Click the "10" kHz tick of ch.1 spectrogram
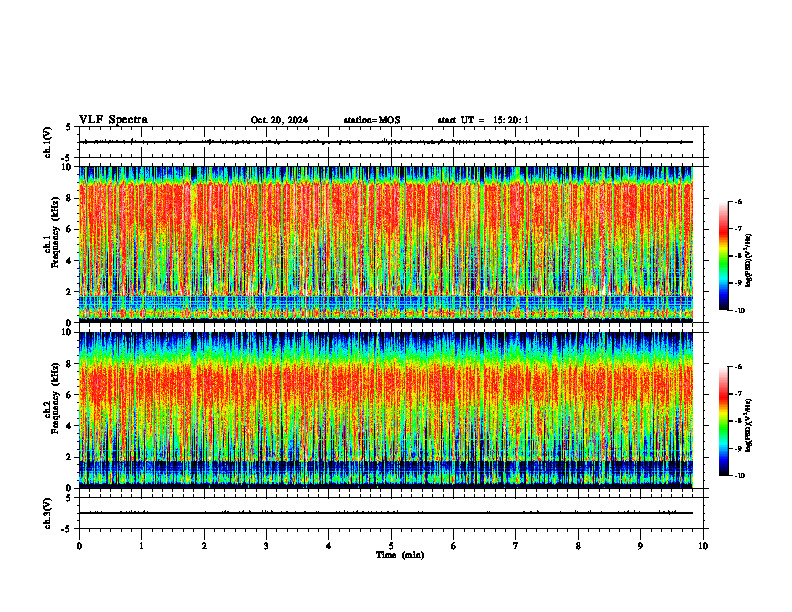The height and width of the screenshot is (612, 792). 69,167
